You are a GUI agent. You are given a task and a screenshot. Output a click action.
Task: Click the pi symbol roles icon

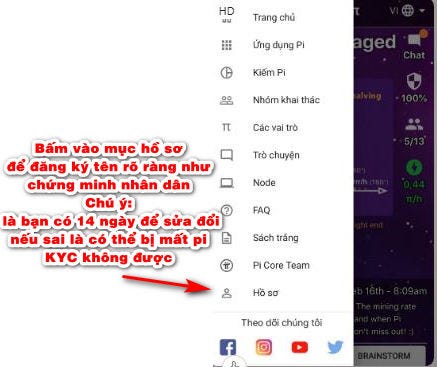[x=226, y=127]
